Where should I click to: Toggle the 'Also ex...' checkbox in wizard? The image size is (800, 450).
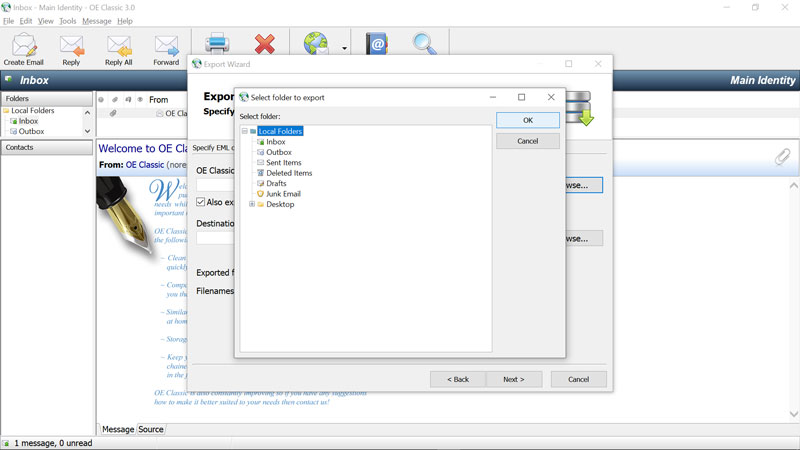coord(201,202)
